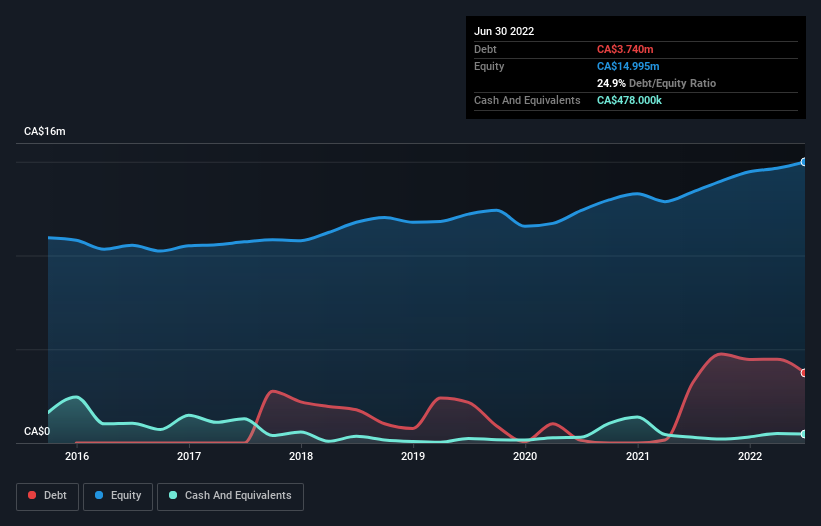Click Cash And Equivalents label in tooltip
This screenshot has width=821, height=526.
coord(527,100)
